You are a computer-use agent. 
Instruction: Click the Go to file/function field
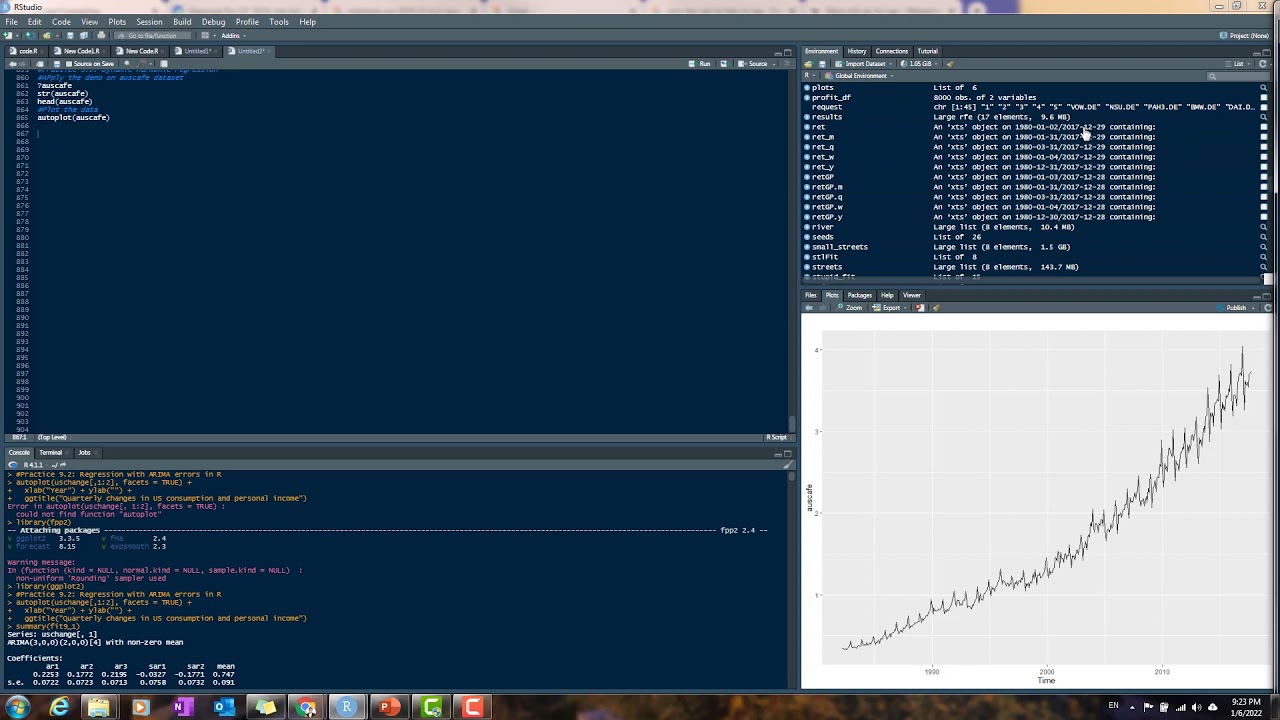tap(152, 36)
